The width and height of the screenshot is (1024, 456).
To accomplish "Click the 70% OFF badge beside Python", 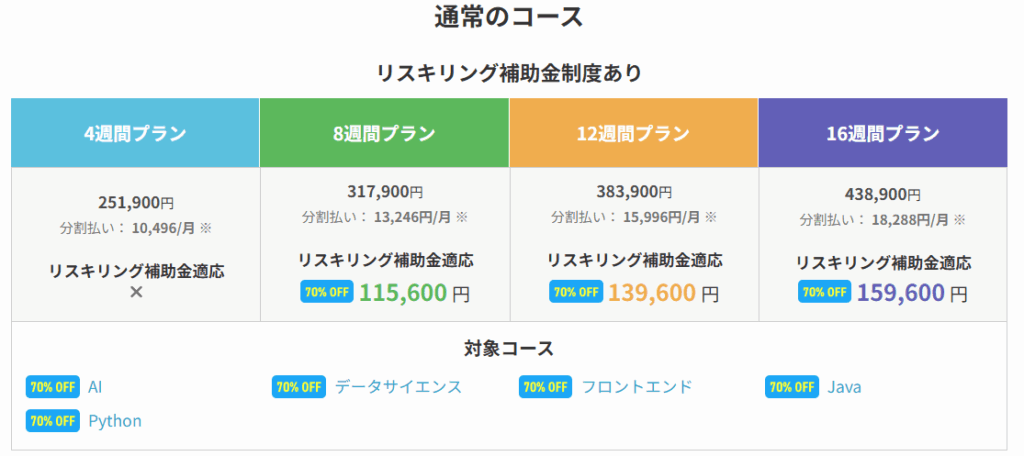I will pyautogui.click(x=53, y=421).
